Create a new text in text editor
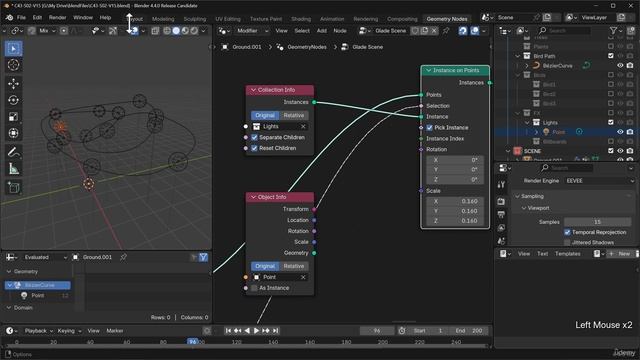The height and width of the screenshot is (360, 640). [x=620, y=254]
